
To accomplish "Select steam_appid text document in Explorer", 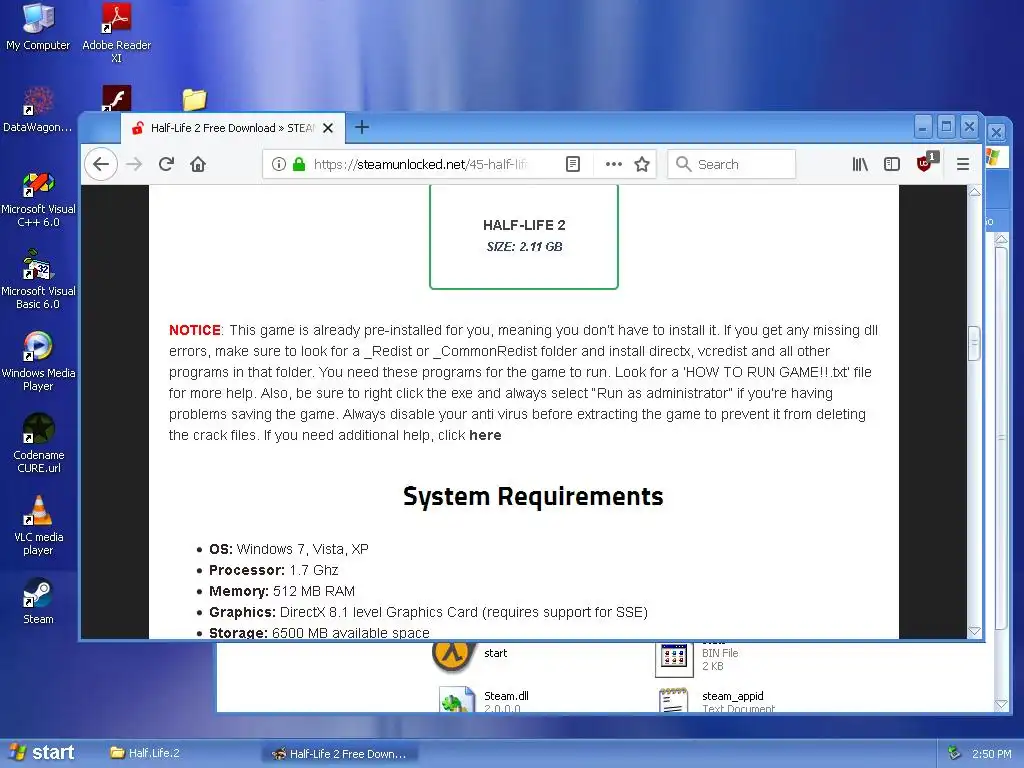I will coord(716,700).
